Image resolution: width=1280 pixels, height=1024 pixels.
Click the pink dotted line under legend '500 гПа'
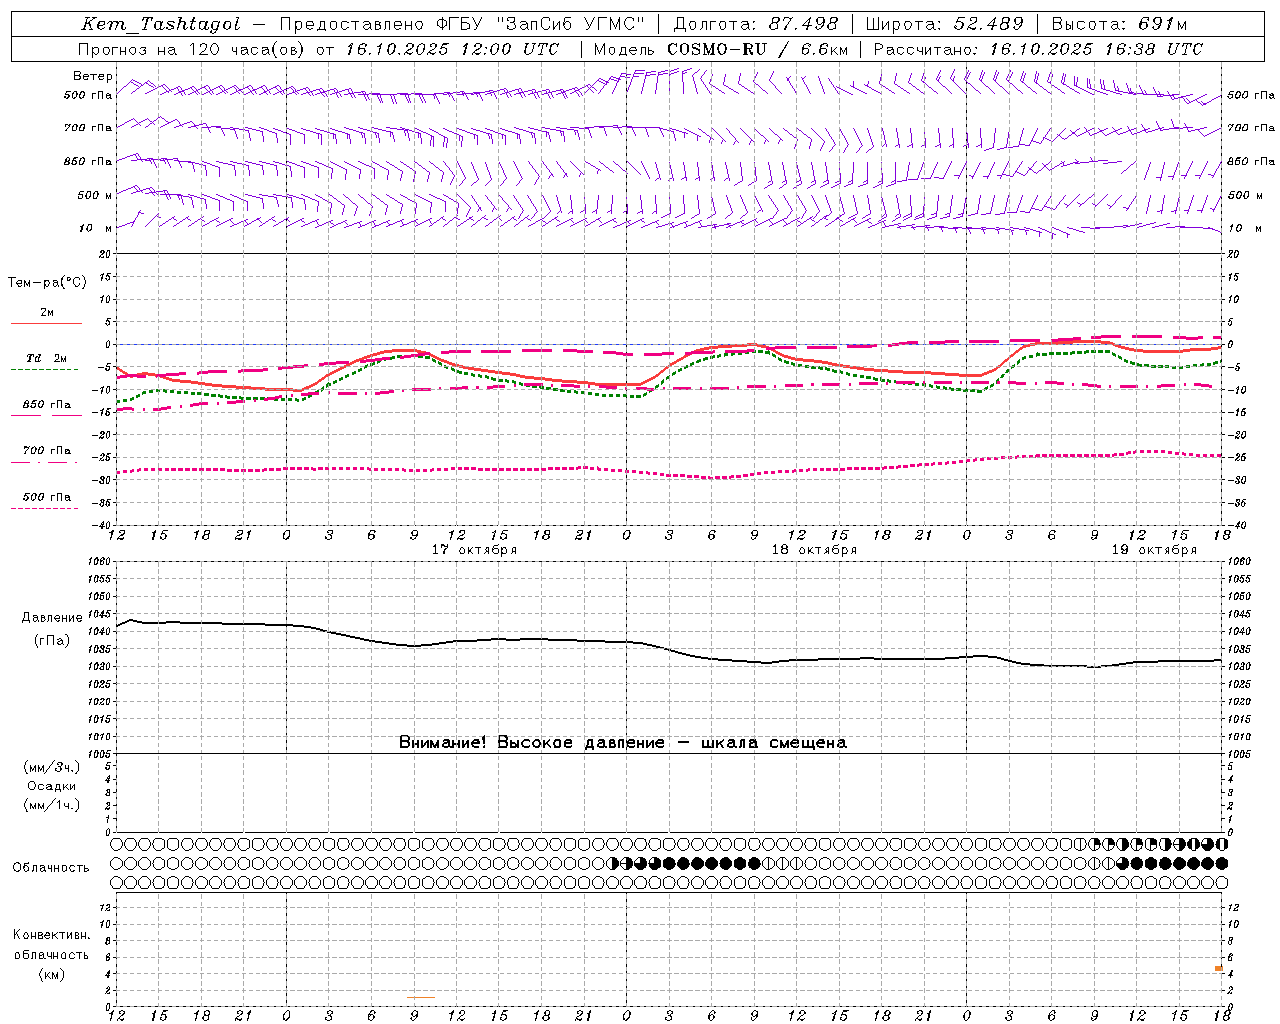(44, 508)
